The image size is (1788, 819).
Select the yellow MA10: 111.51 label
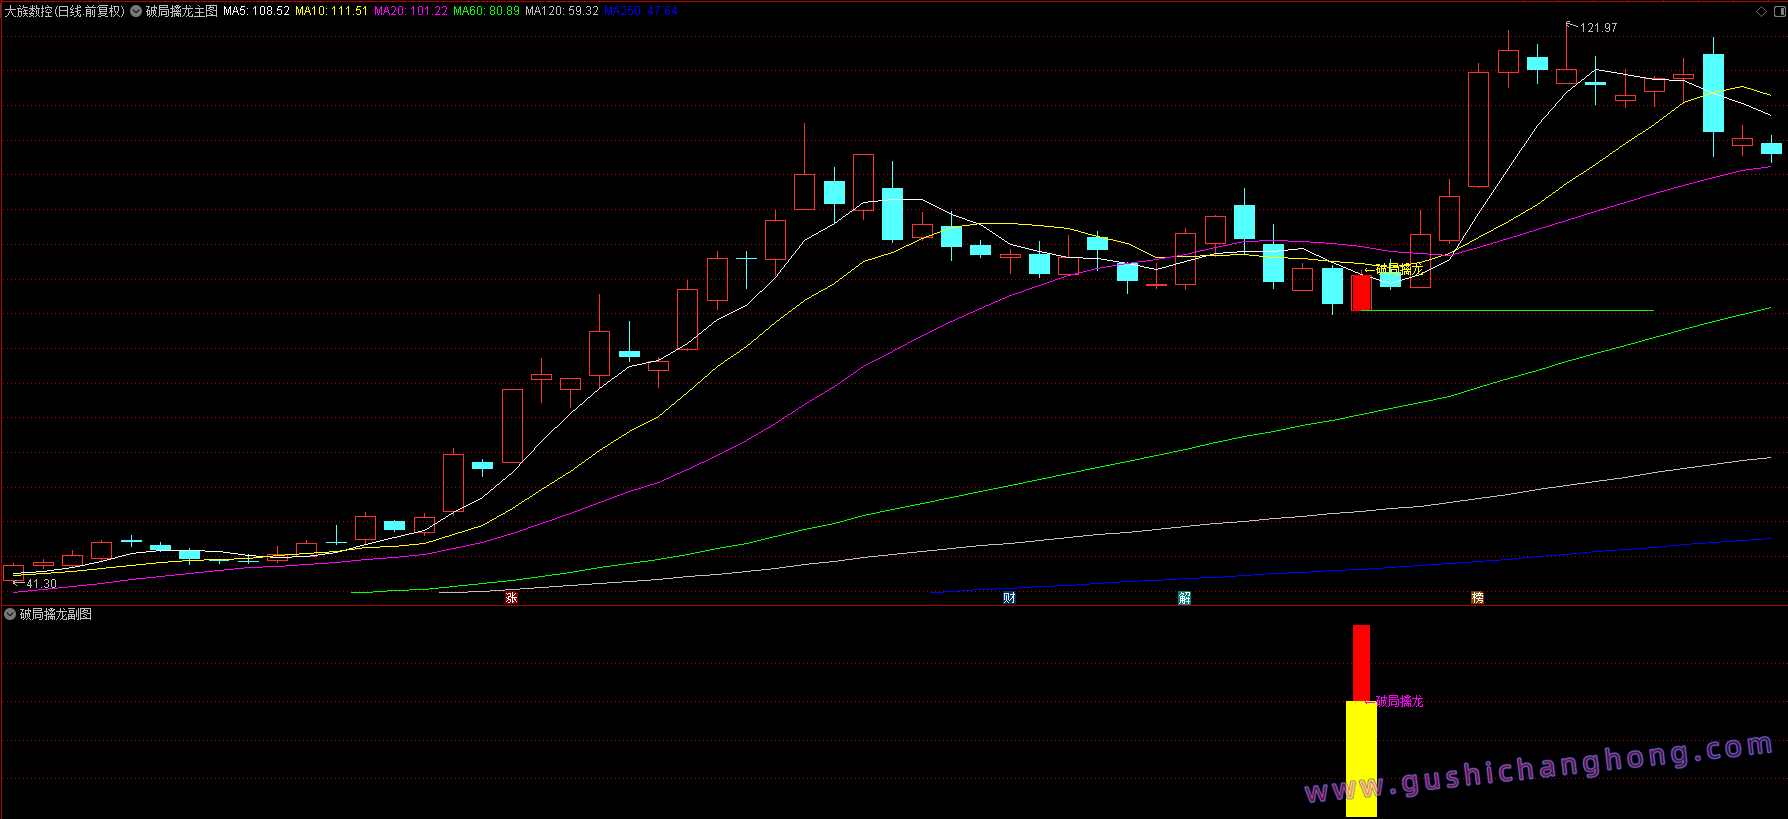331,11
